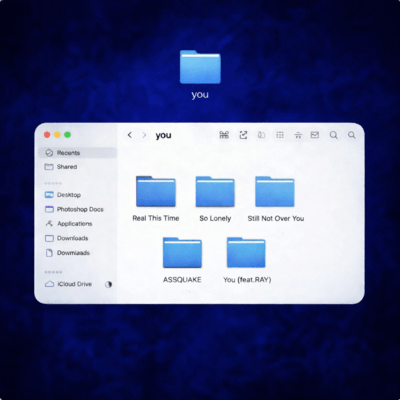Switch to grid view icon
Image resolution: width=400 pixels, height=400 pixels.
pyautogui.click(x=280, y=135)
